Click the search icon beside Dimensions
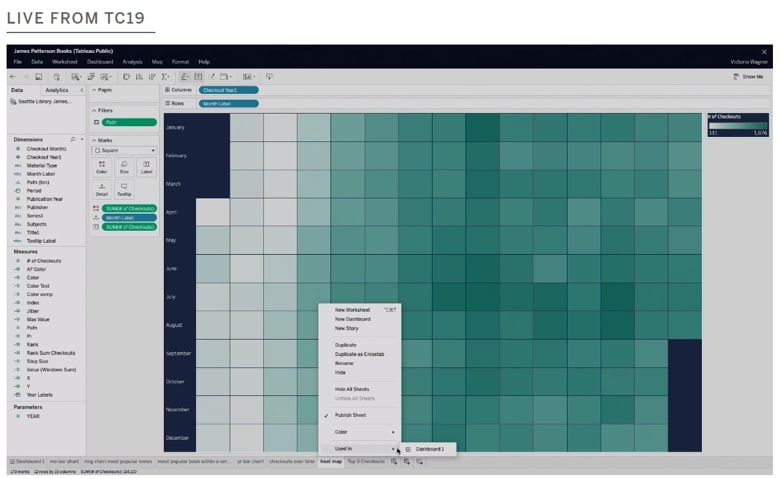The height and width of the screenshot is (479, 781). tap(73, 139)
